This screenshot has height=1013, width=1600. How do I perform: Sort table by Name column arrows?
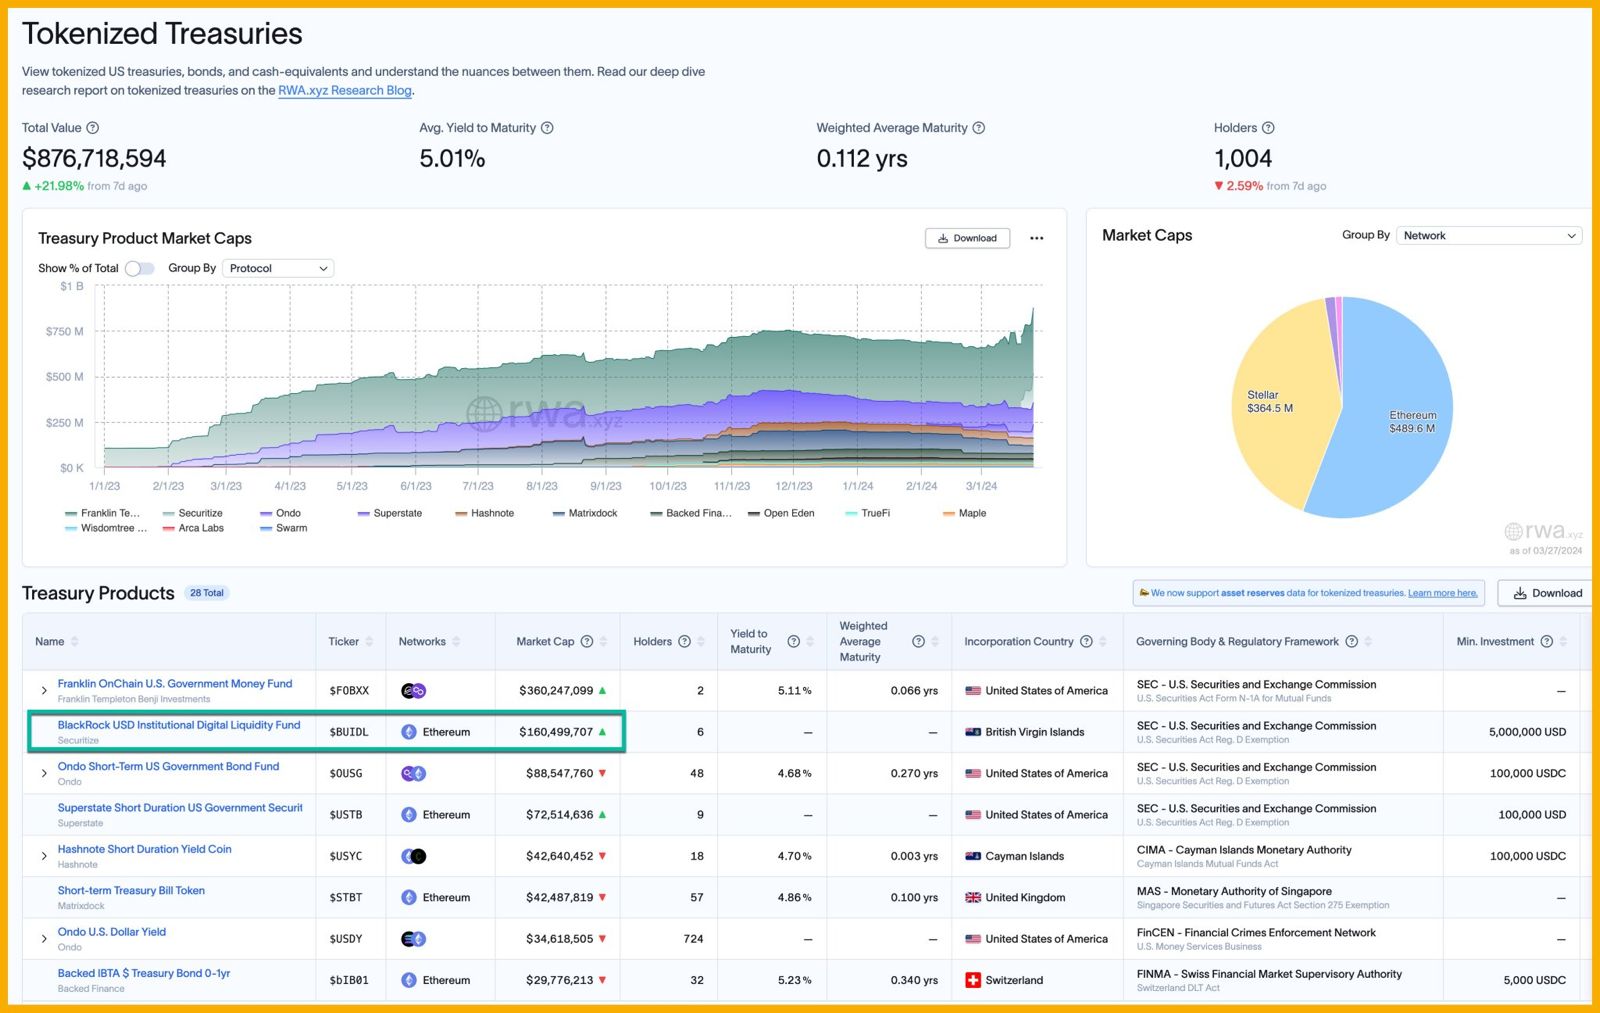pyautogui.click(x=75, y=642)
